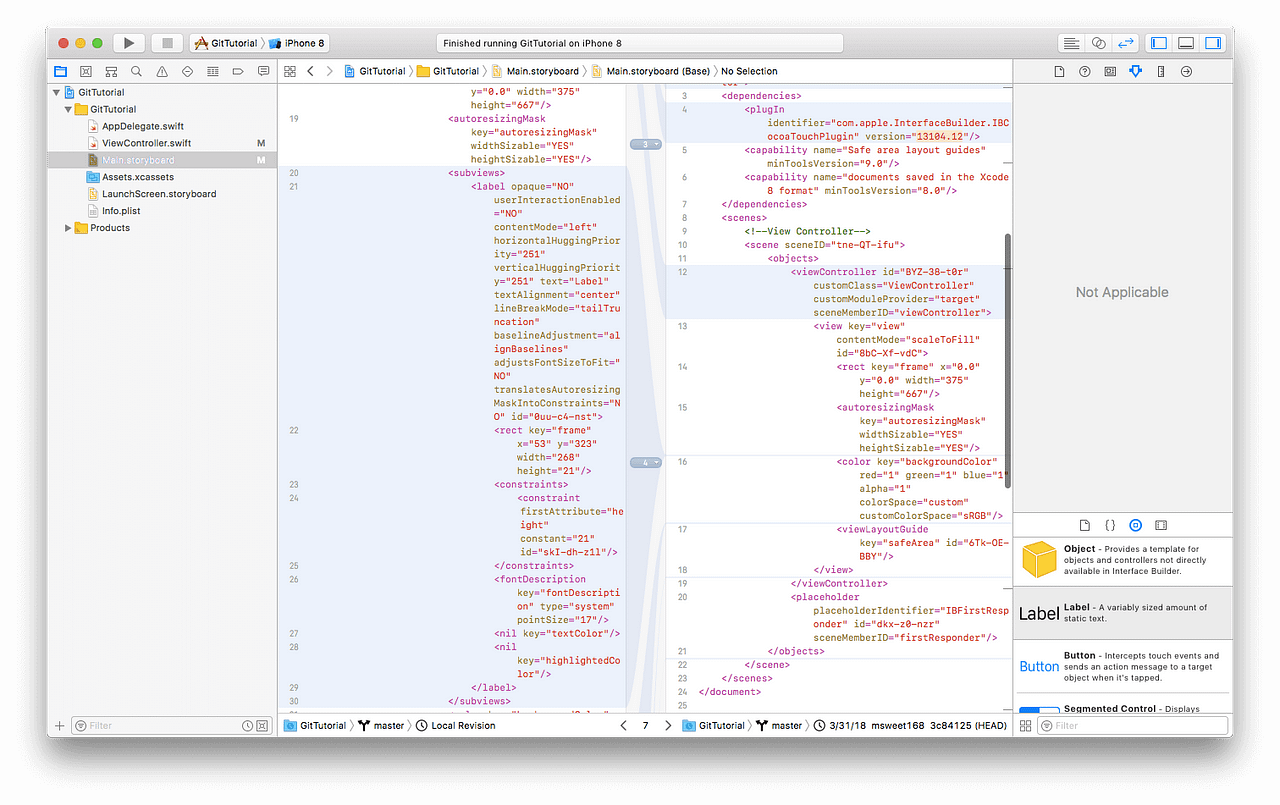Collapse the GitTutorial project root

pyautogui.click(x=56, y=92)
